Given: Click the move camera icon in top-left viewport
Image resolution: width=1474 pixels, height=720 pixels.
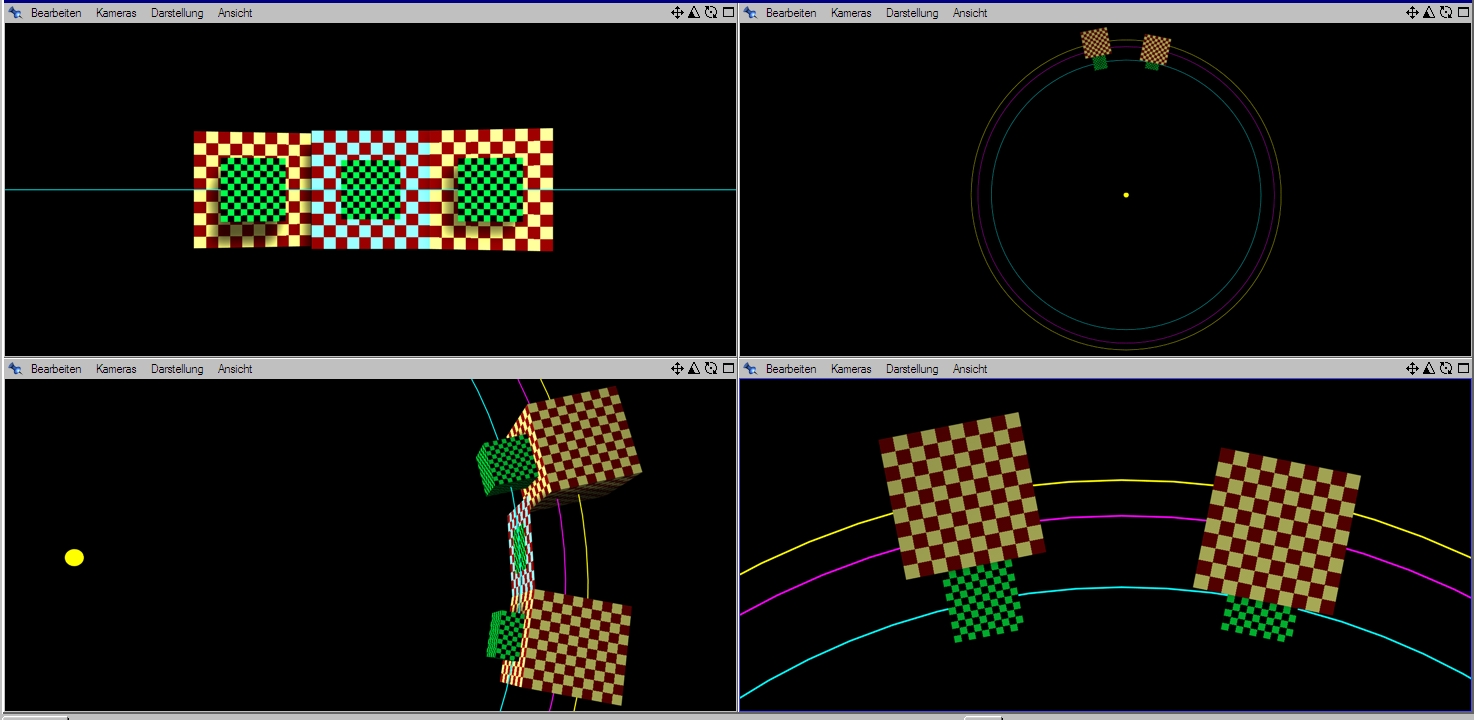Looking at the screenshot, I should click(677, 13).
